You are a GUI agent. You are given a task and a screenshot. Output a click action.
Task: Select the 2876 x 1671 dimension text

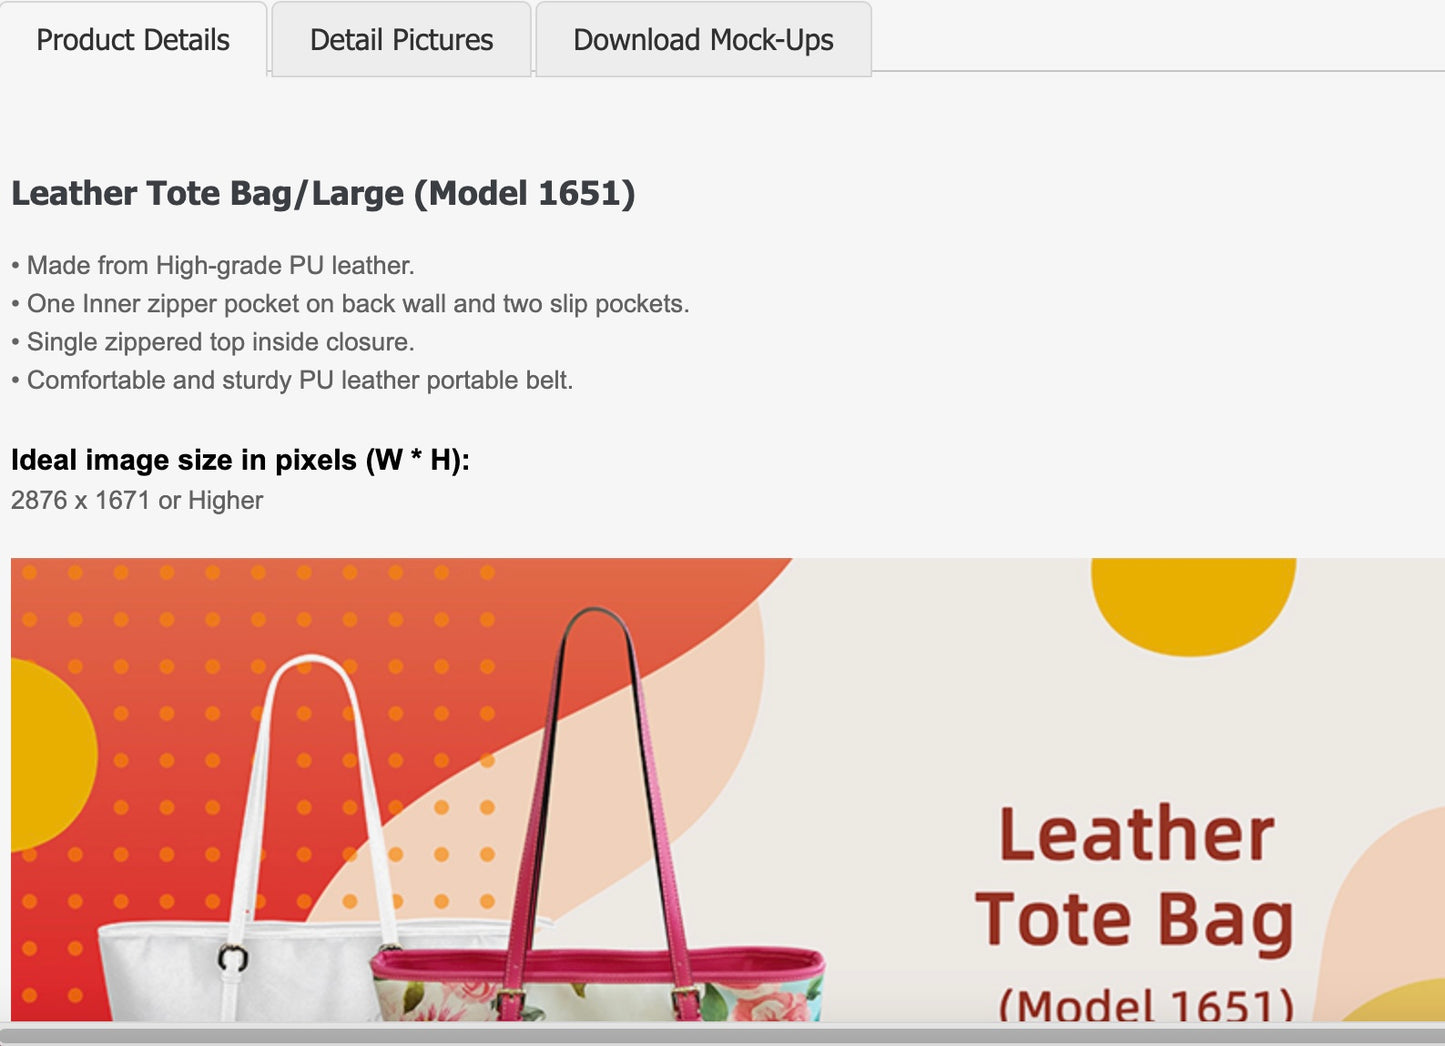[135, 499]
